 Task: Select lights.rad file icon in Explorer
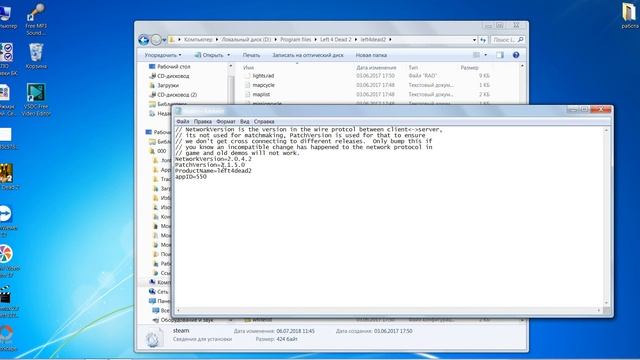click(x=247, y=76)
